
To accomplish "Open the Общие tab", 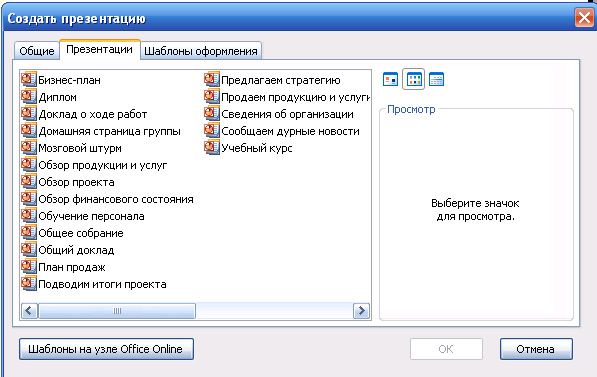I will 37,51.
